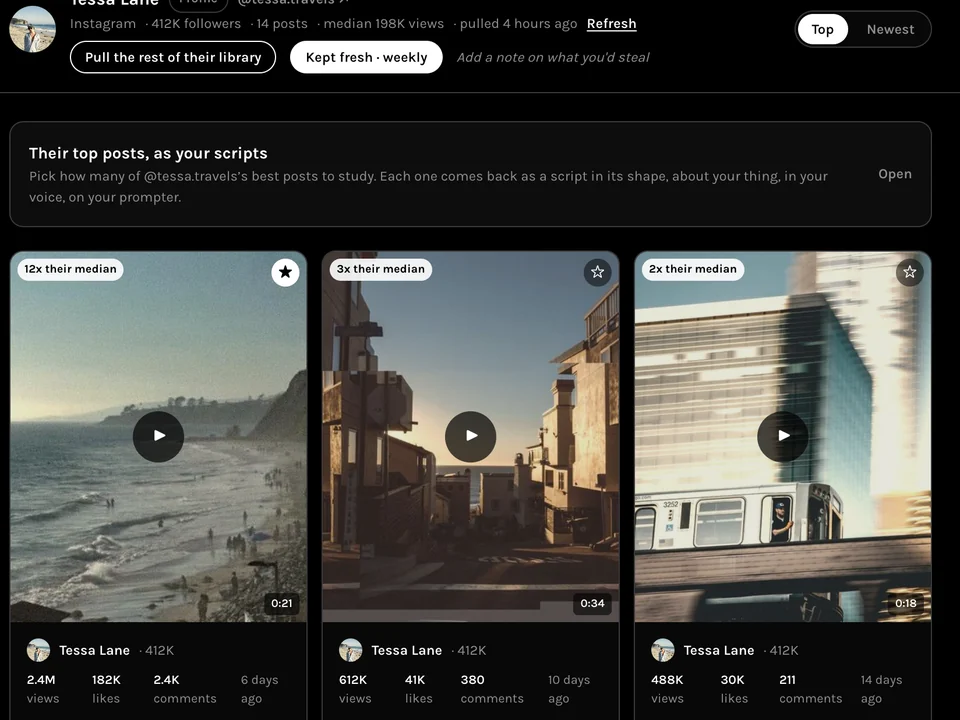960x720 pixels.
Task: Click the "211 comments" stat
Action: click(x=811, y=689)
